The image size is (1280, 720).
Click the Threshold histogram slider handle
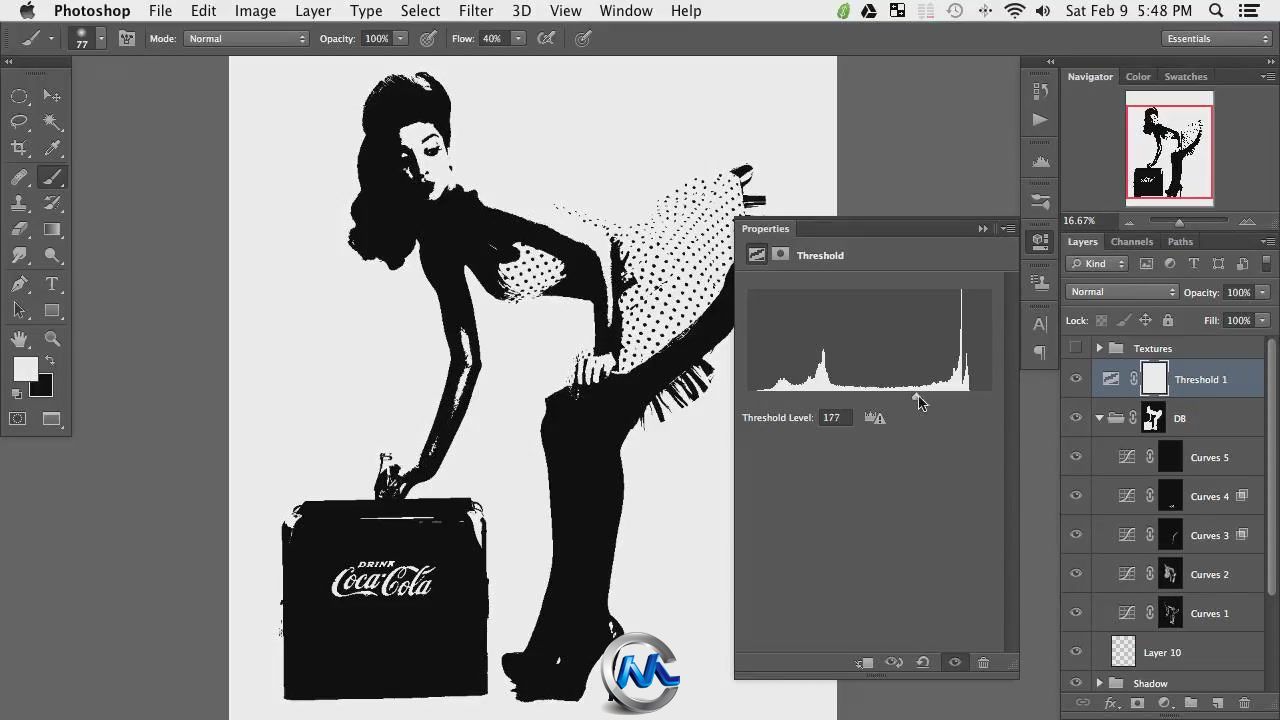(x=917, y=396)
